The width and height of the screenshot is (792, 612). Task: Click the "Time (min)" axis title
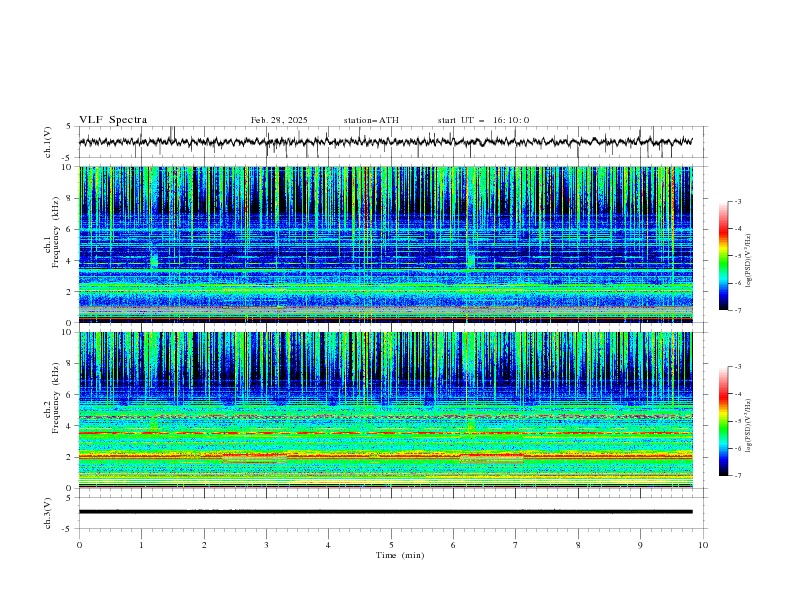coord(400,555)
